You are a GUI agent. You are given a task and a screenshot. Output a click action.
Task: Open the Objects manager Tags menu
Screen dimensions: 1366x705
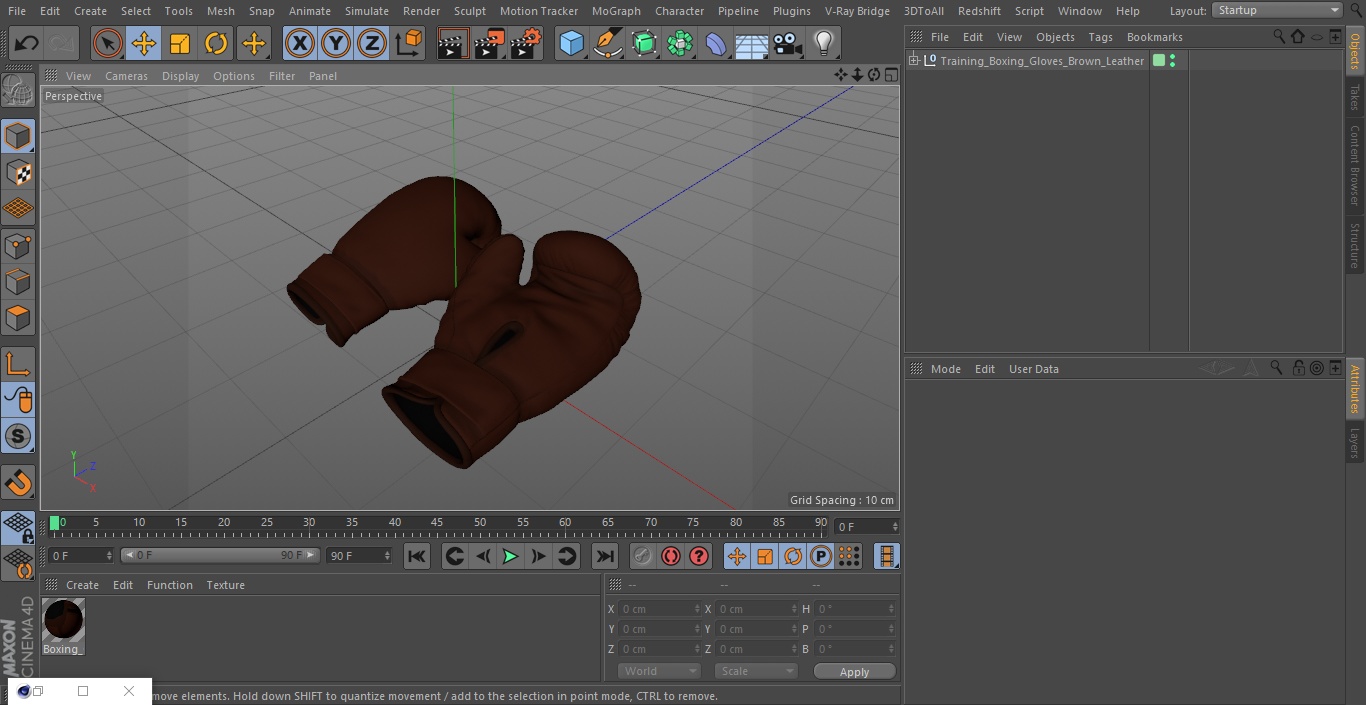(1100, 37)
